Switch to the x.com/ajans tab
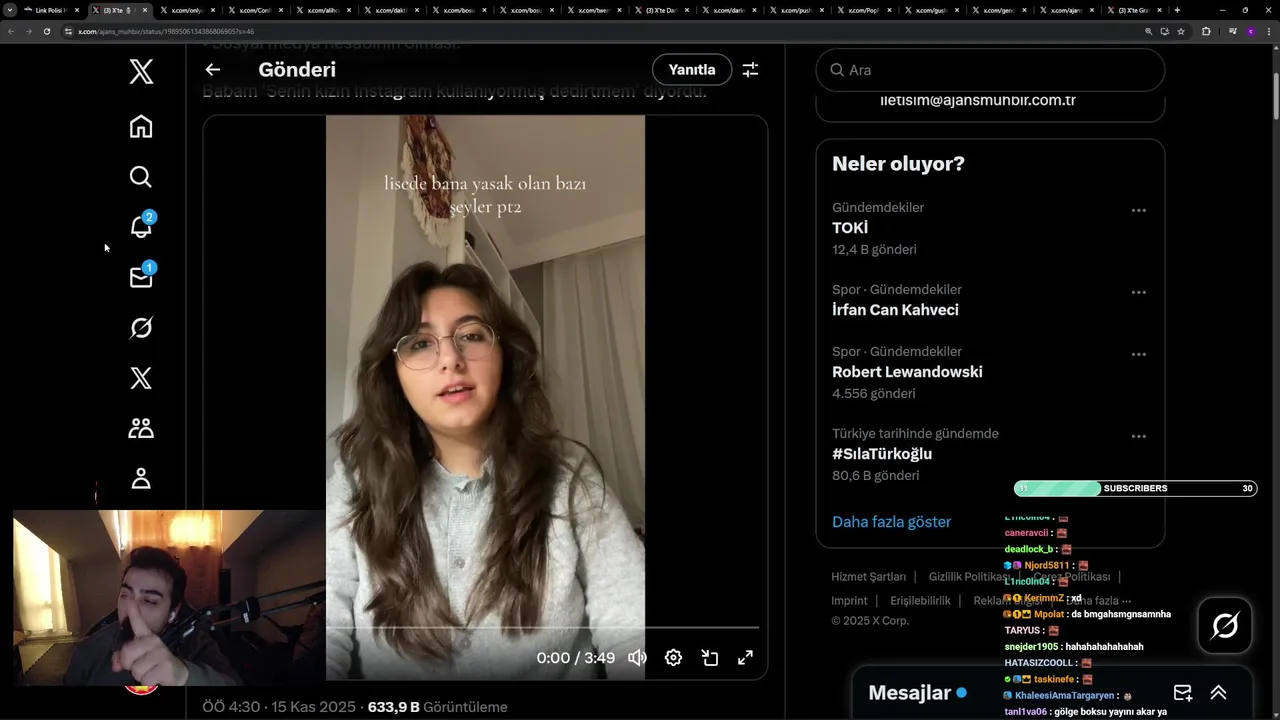This screenshot has width=1280, height=720. (x=1067, y=10)
